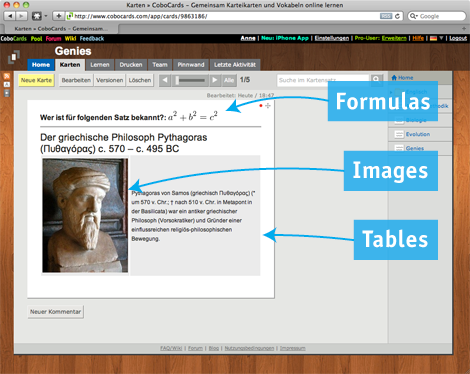Click the browser address bar URL

point(141,16)
